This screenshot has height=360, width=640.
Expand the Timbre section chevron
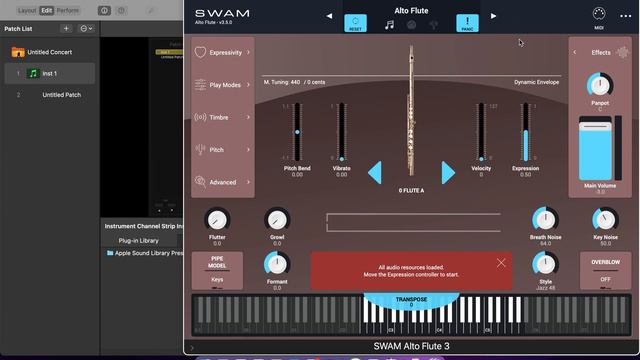pyautogui.click(x=248, y=117)
